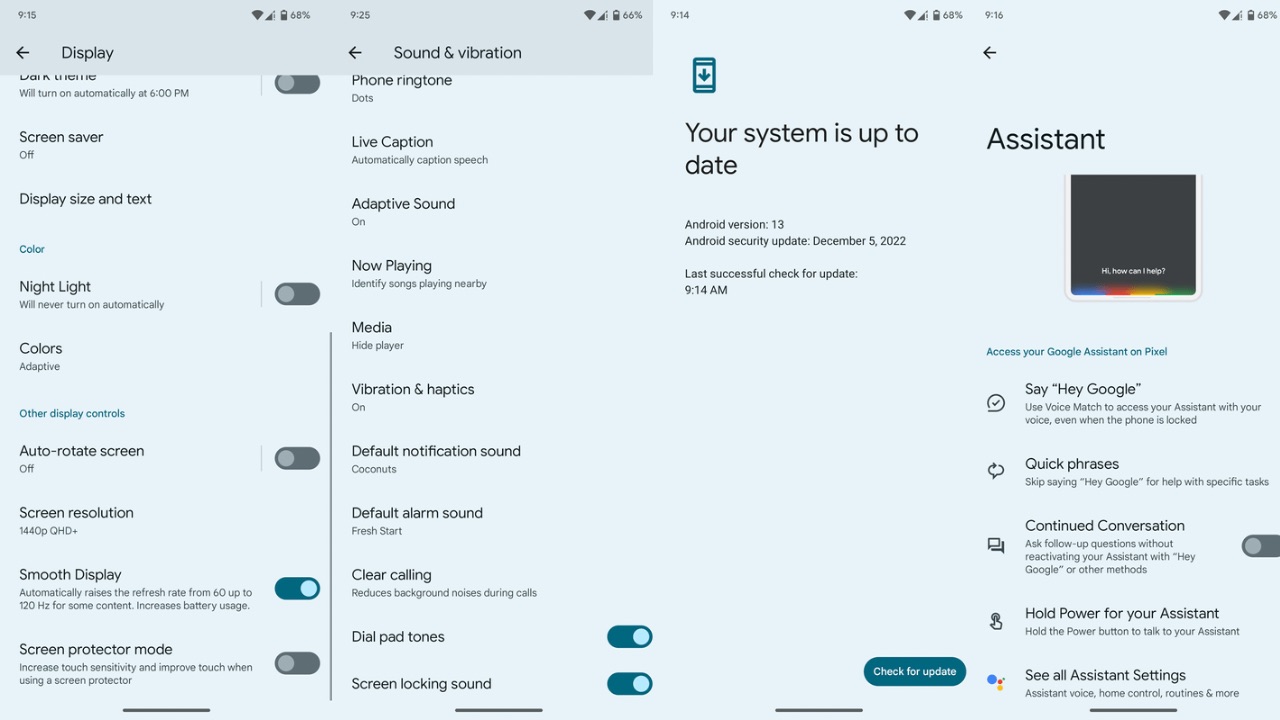The image size is (1280, 720).
Task: Tap the "Other display controls" section header
Action: (72, 413)
